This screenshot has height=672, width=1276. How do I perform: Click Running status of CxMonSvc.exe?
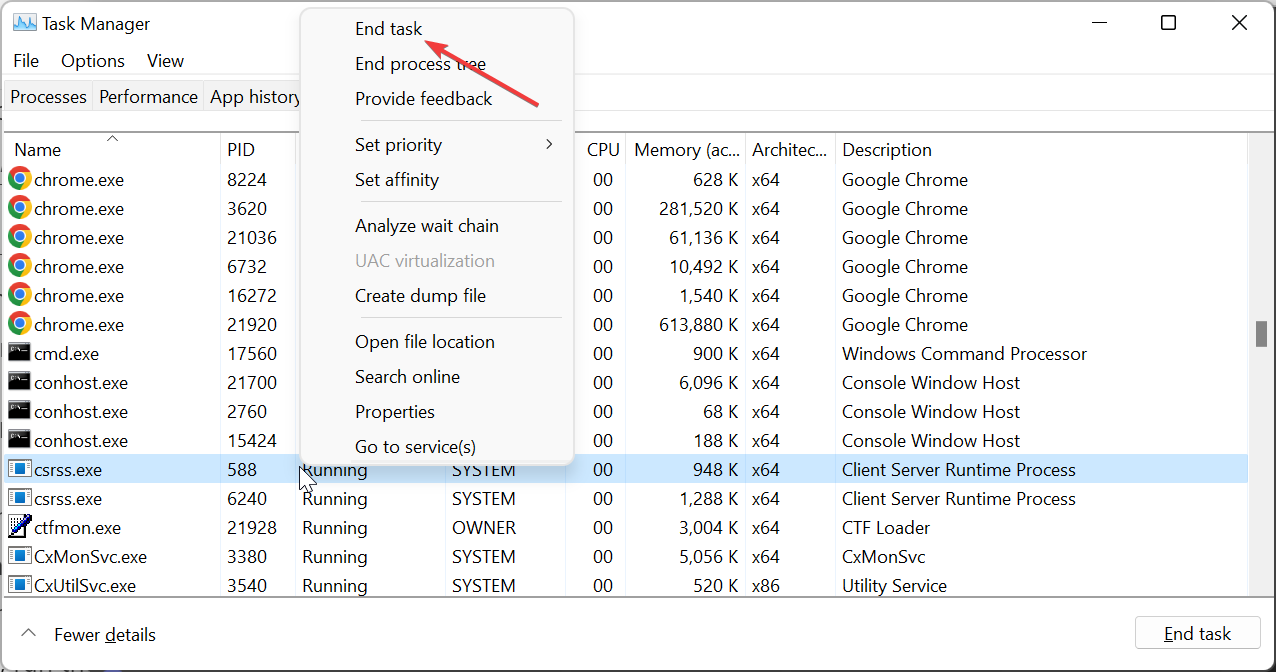click(x=335, y=557)
